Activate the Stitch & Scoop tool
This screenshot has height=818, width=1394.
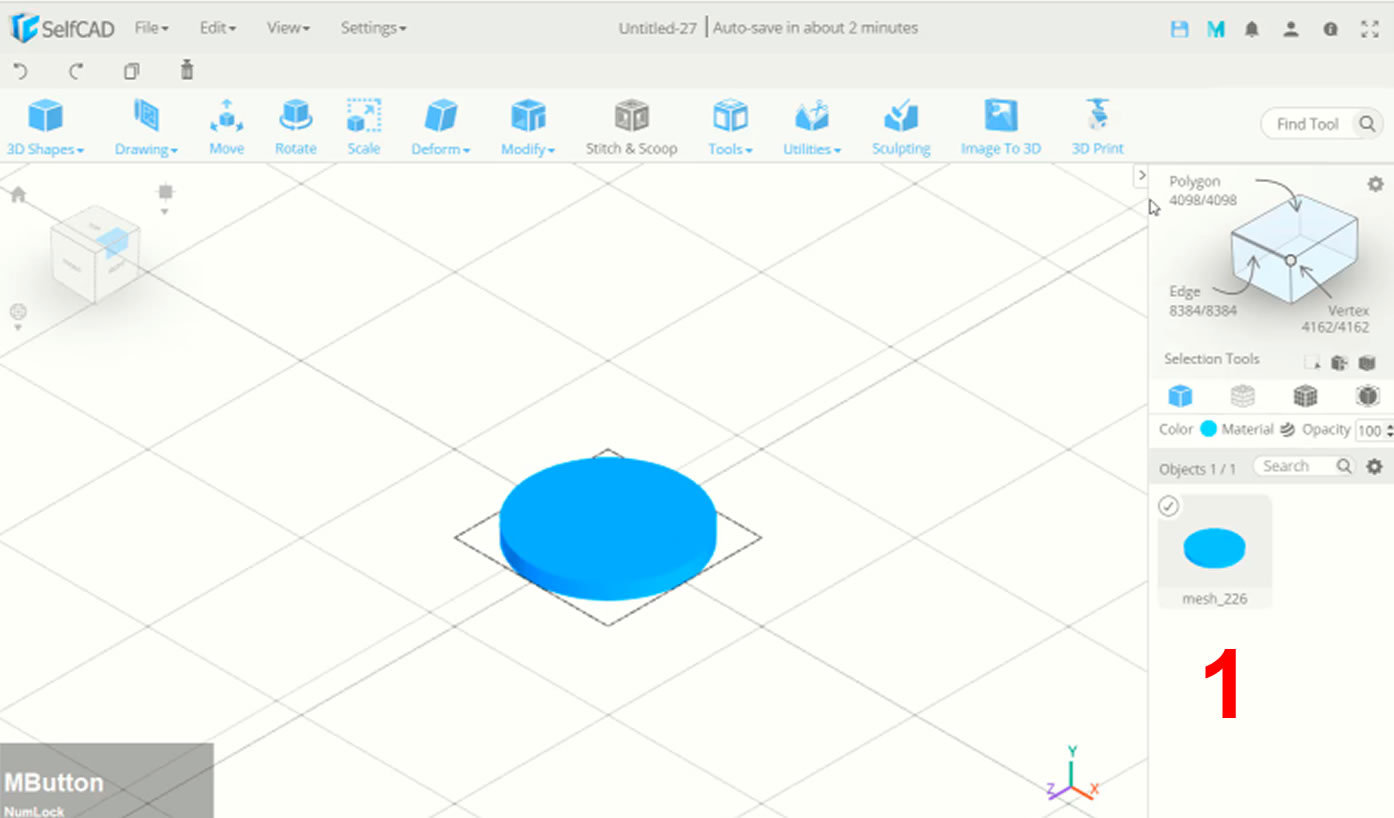tap(631, 127)
